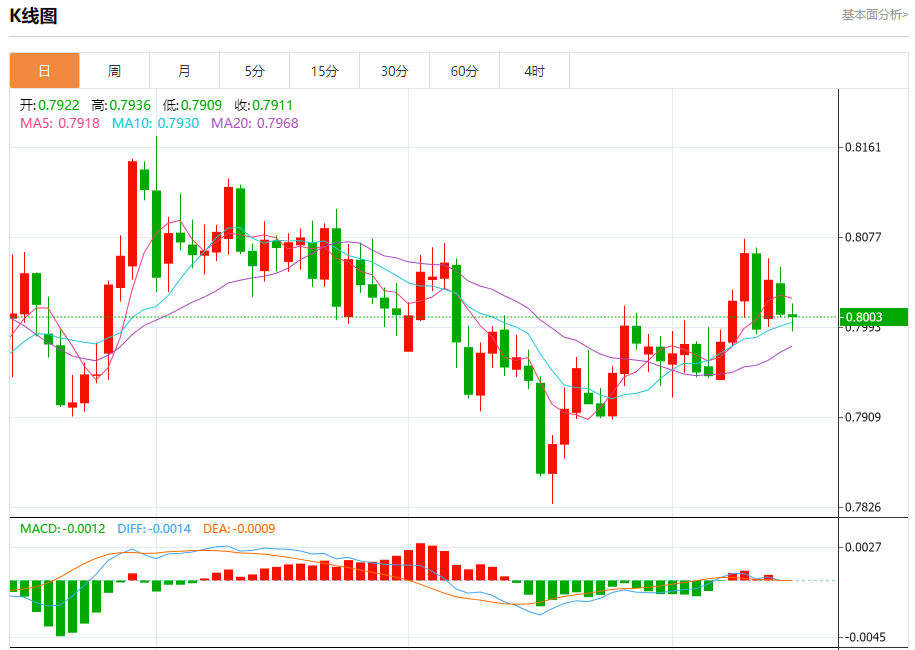915x650 pixels.
Task: Click the DIFF value label
Action: 153,528
